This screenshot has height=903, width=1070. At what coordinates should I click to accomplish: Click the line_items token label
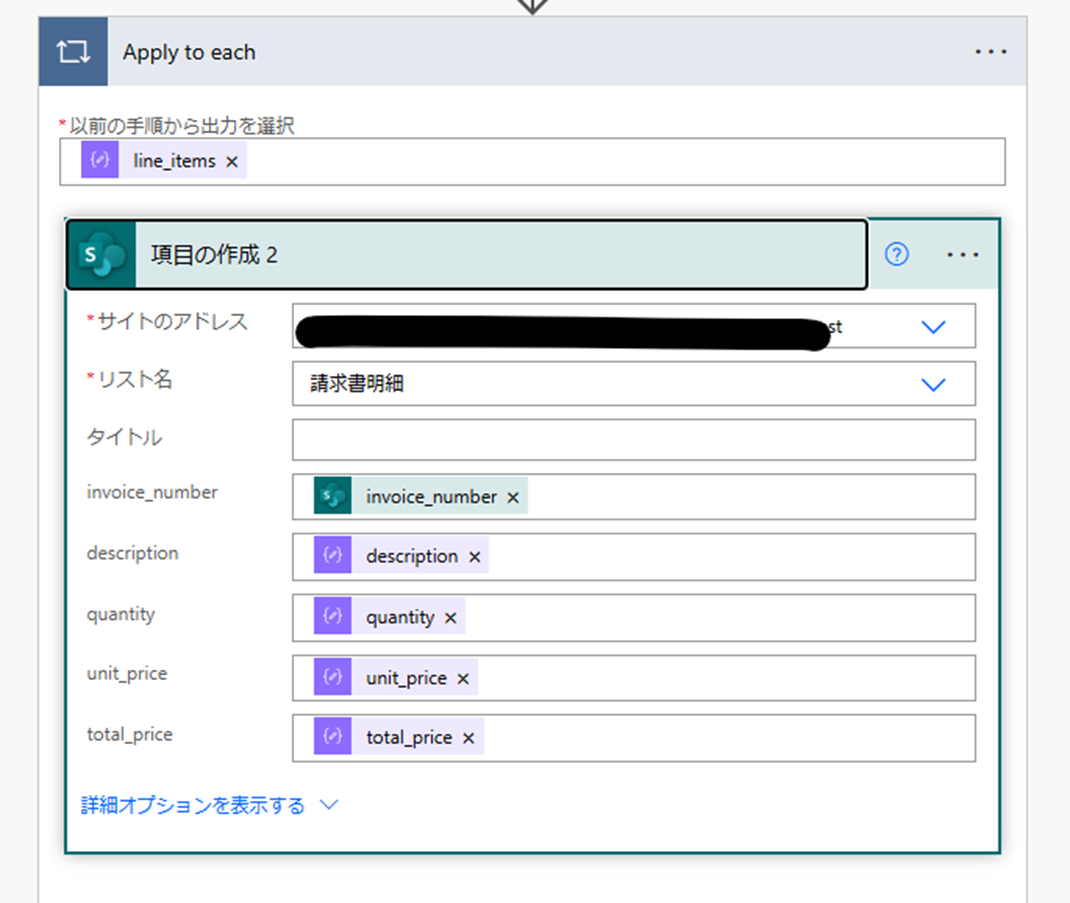pyautogui.click(x=174, y=161)
